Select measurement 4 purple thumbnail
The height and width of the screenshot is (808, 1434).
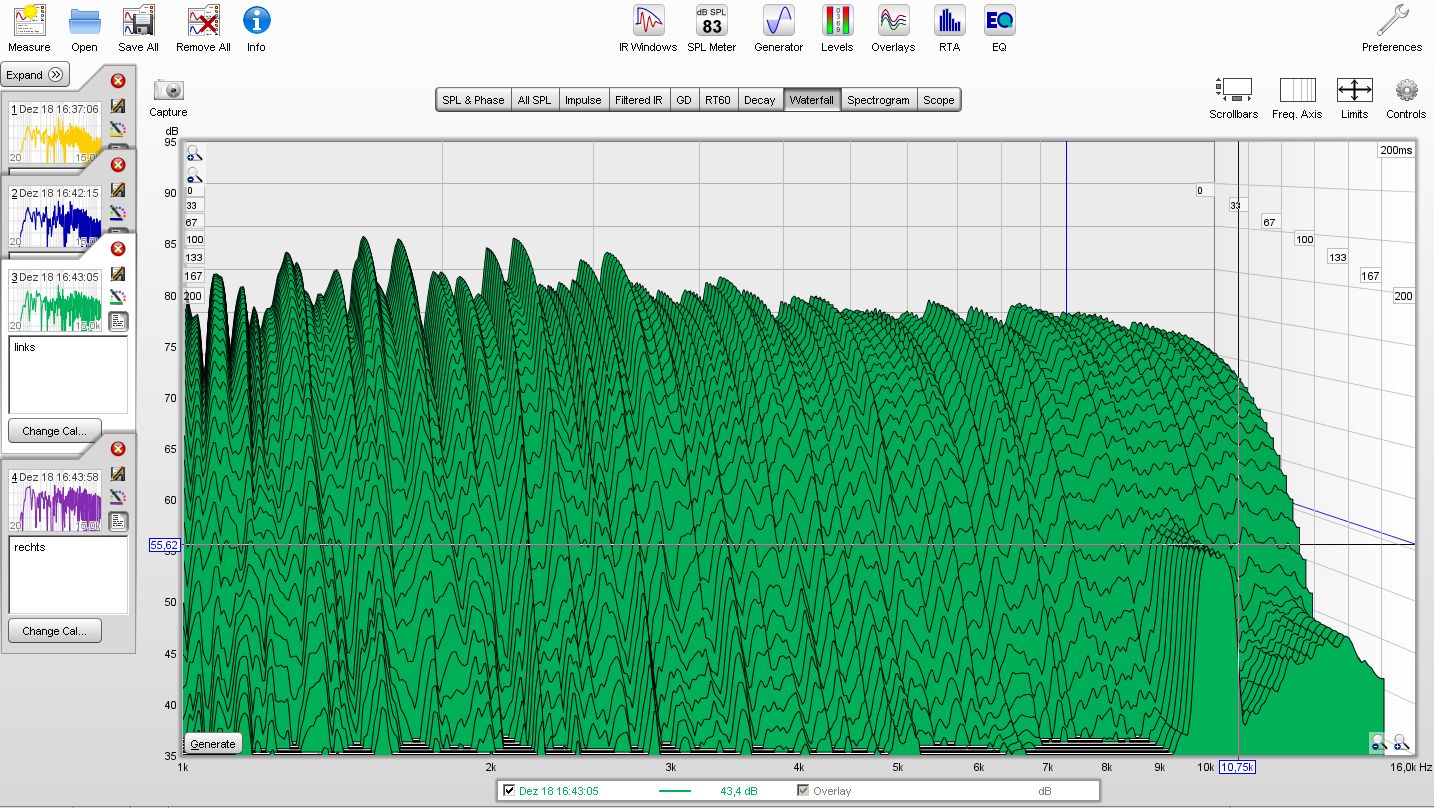[55, 499]
